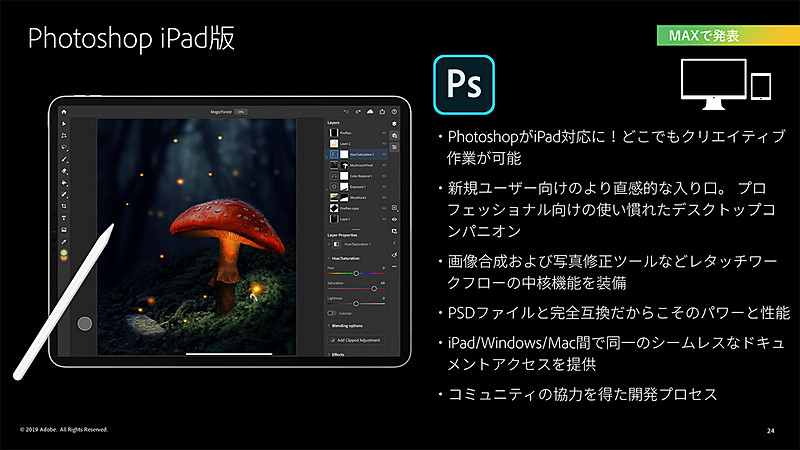Image resolution: width=800 pixels, height=450 pixels.
Task: Select the Paint Bucket fill tool
Action: [x=64, y=183]
